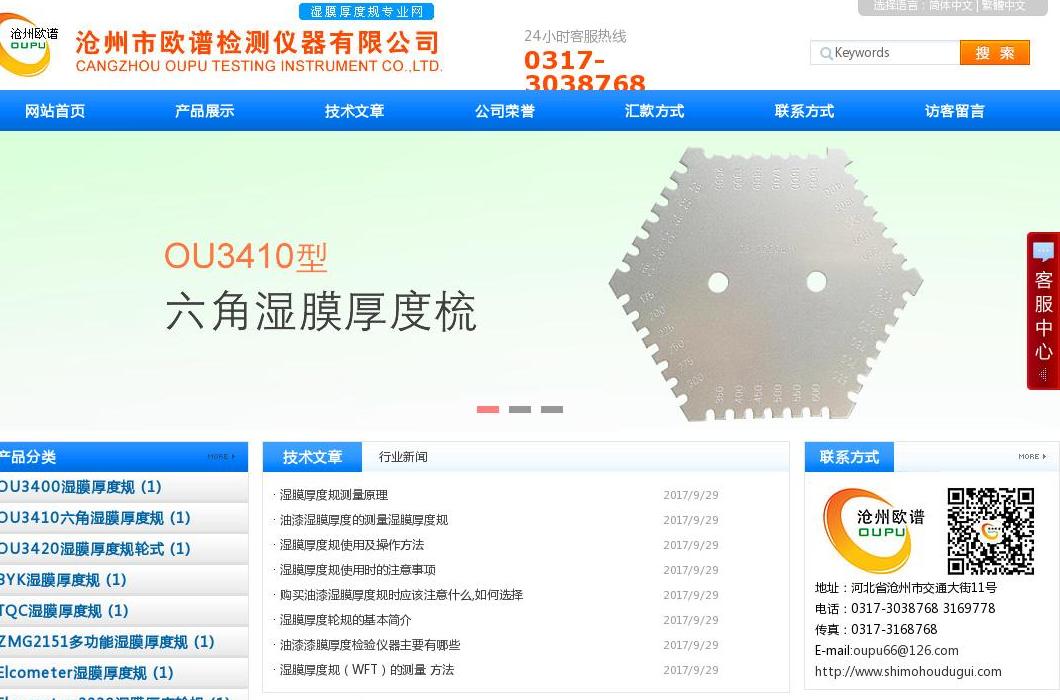Viewport: 1060px width, 700px height.
Task: Open category Elcometer湿膜厚度规 (1)
Action: click(x=87, y=673)
